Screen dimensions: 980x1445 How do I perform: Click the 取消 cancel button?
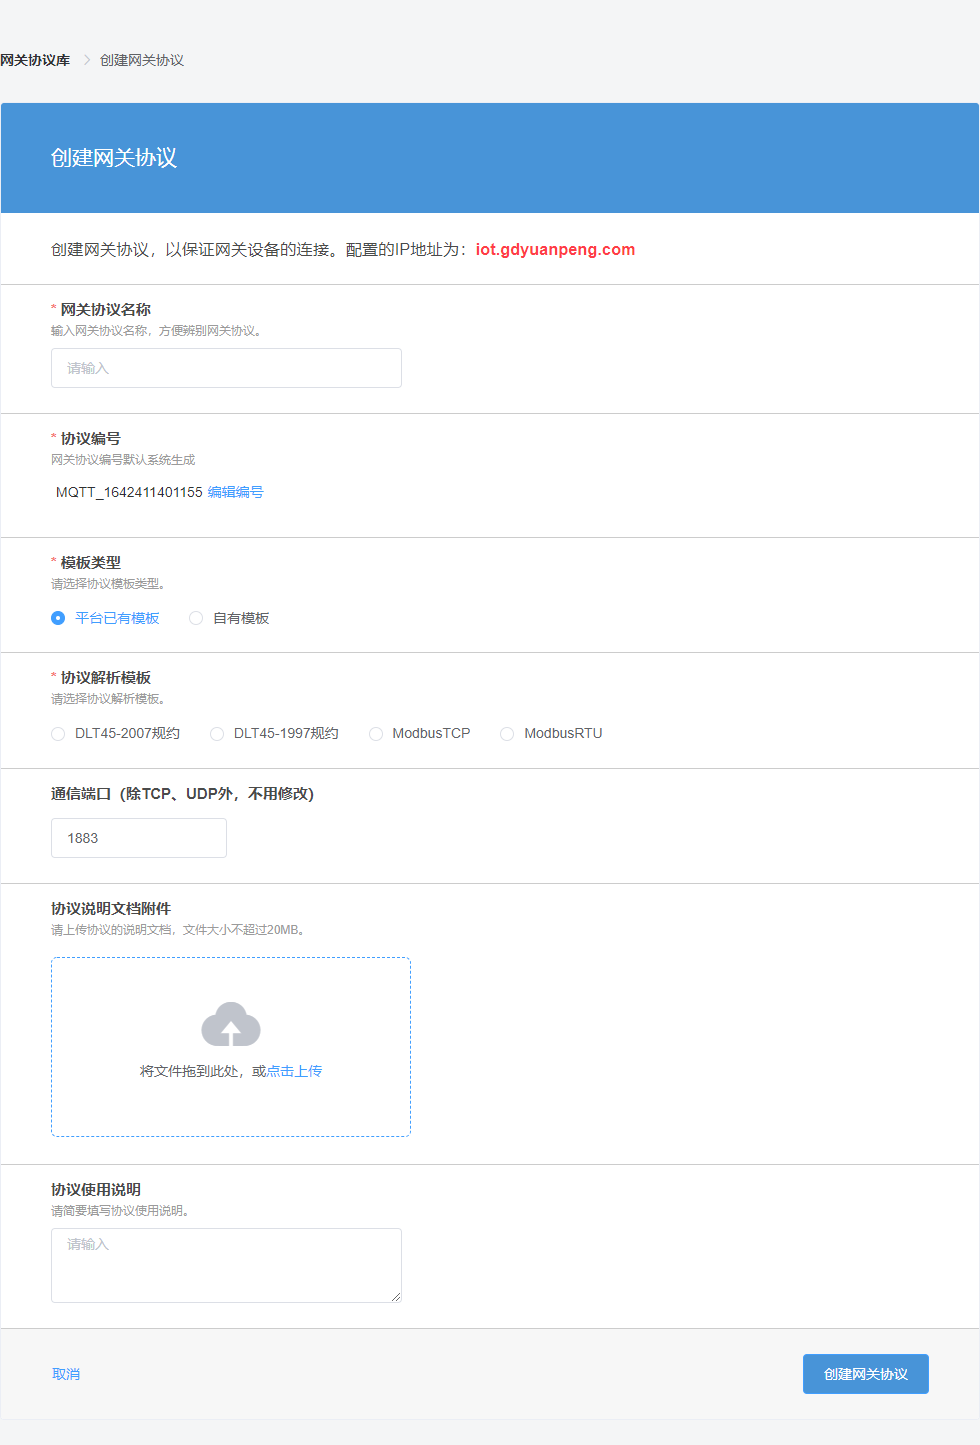[66, 1374]
